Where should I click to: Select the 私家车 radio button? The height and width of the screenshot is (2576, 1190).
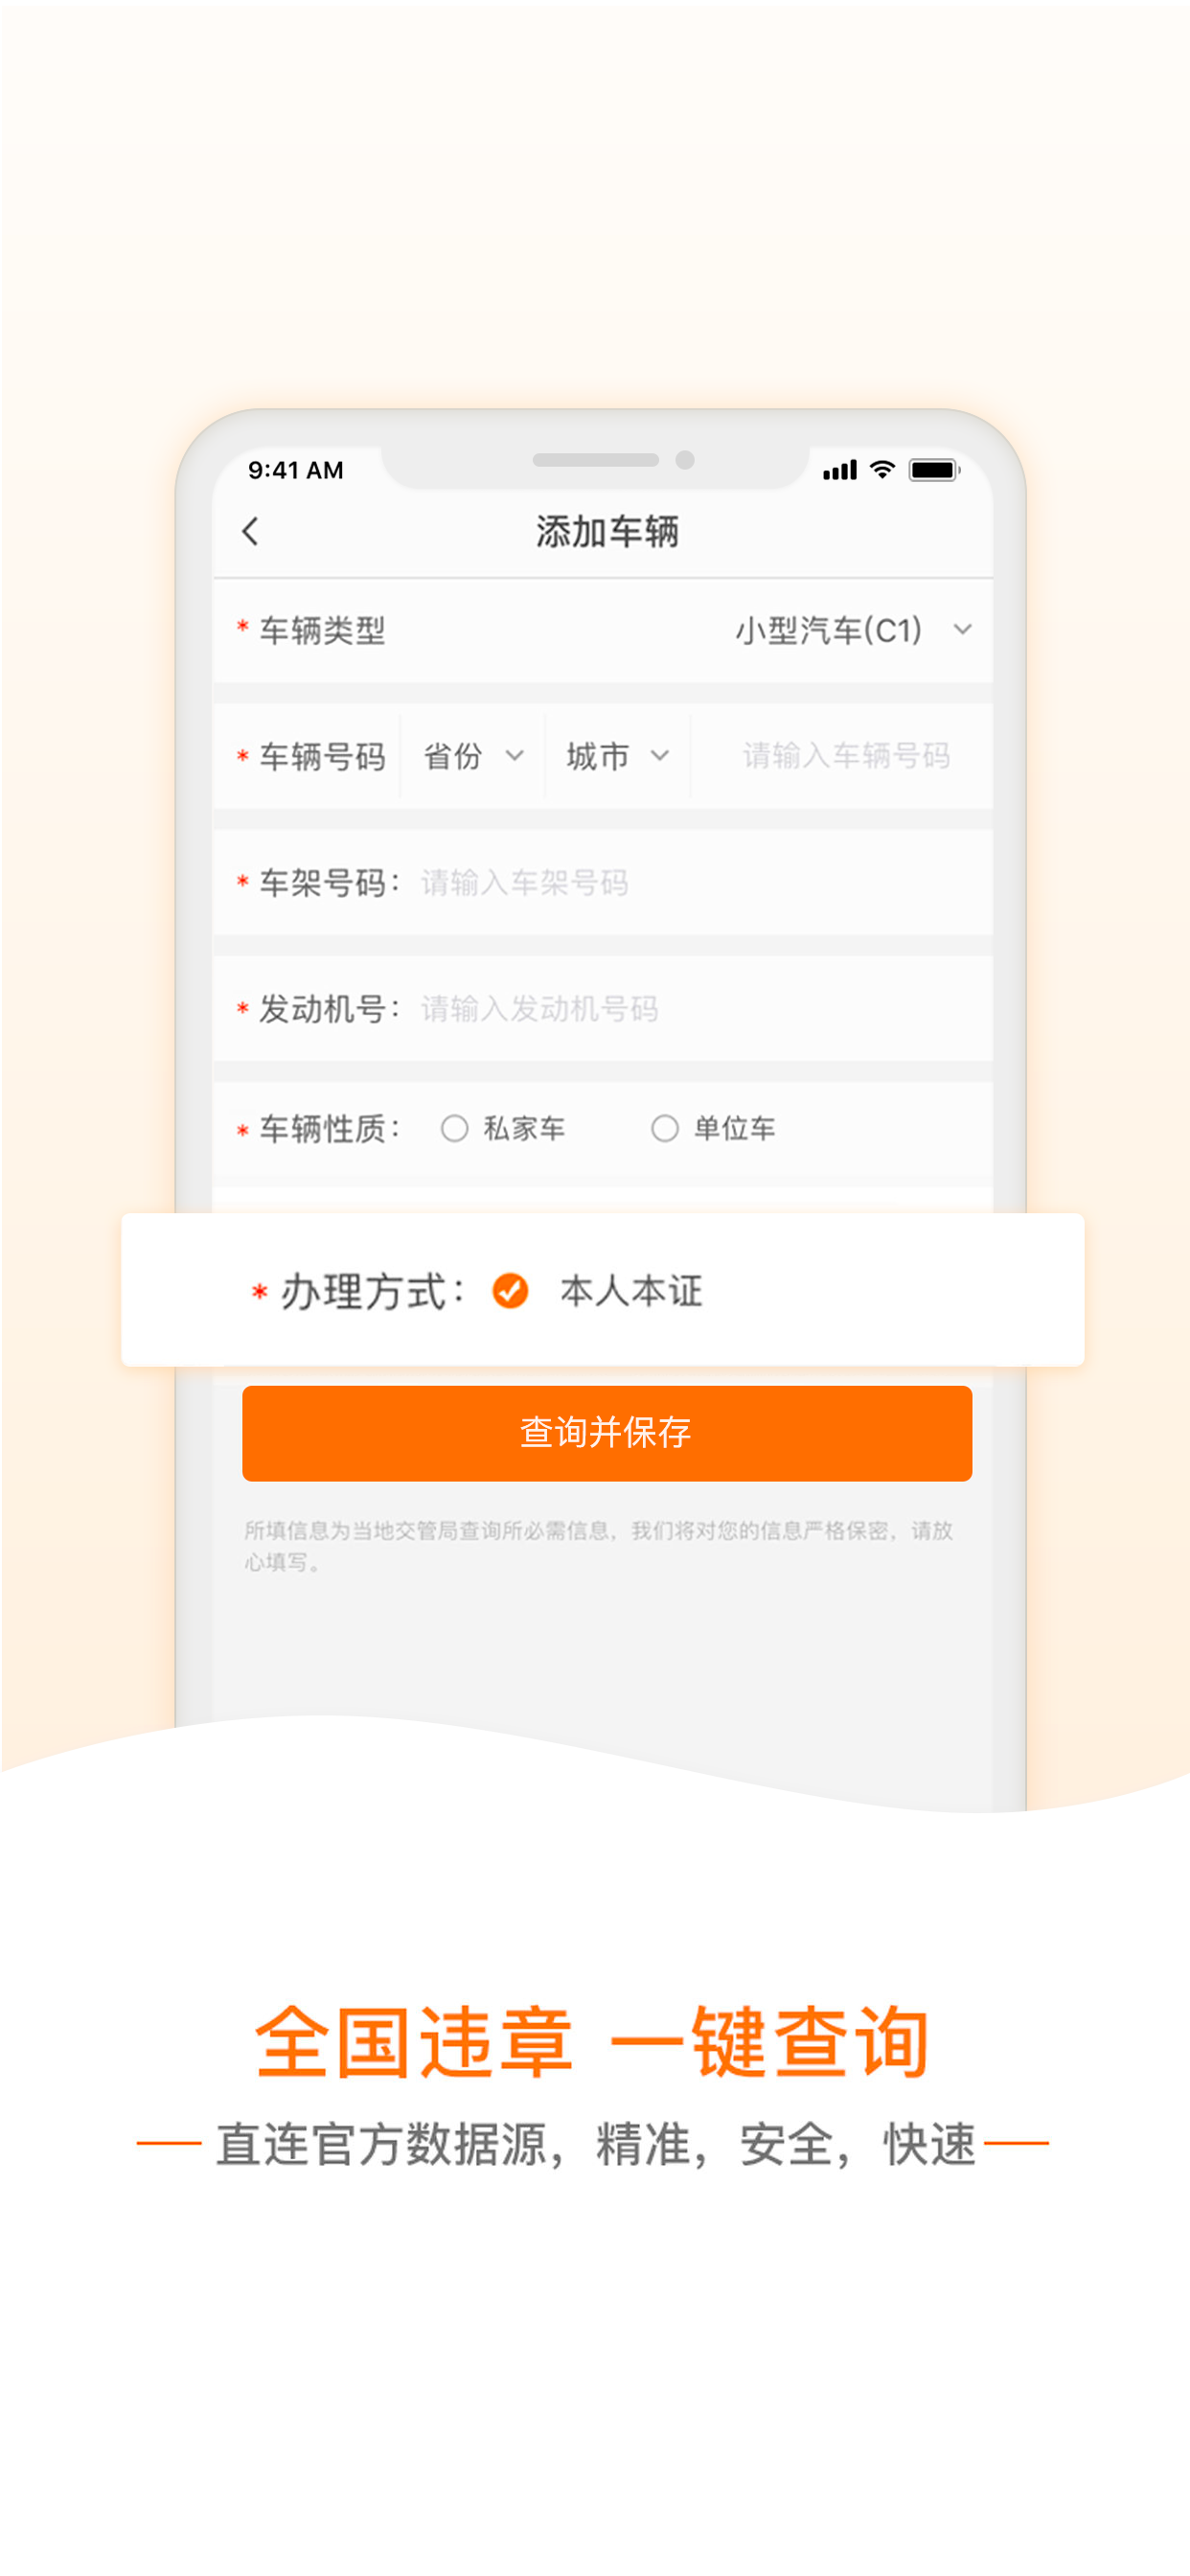pyautogui.click(x=454, y=1128)
